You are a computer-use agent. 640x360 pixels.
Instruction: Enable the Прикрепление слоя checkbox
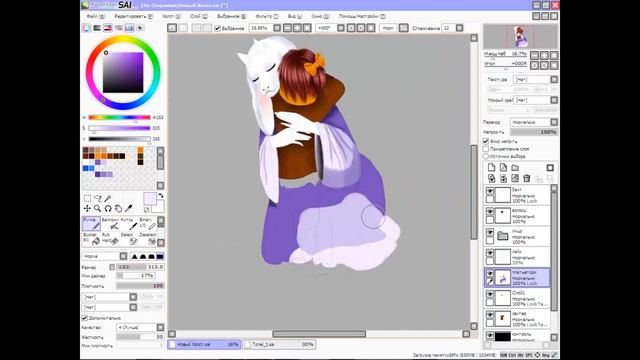click(486, 149)
